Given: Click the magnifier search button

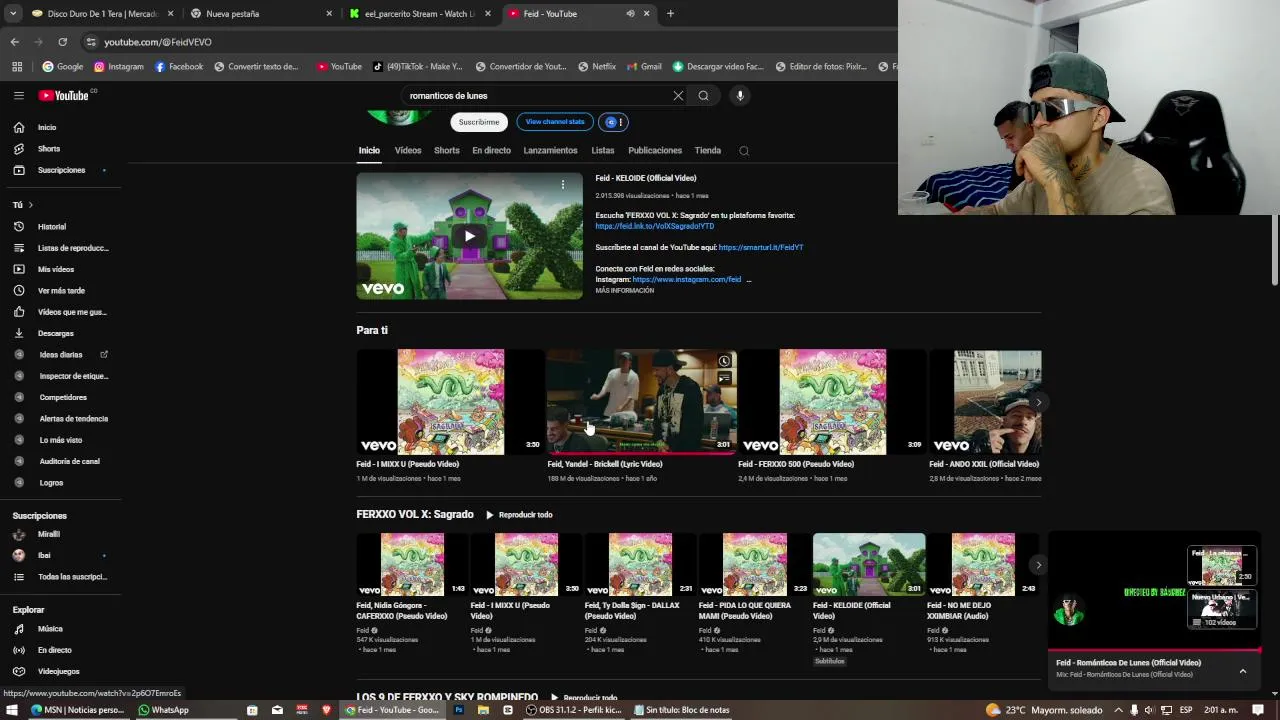Looking at the screenshot, I should [704, 96].
